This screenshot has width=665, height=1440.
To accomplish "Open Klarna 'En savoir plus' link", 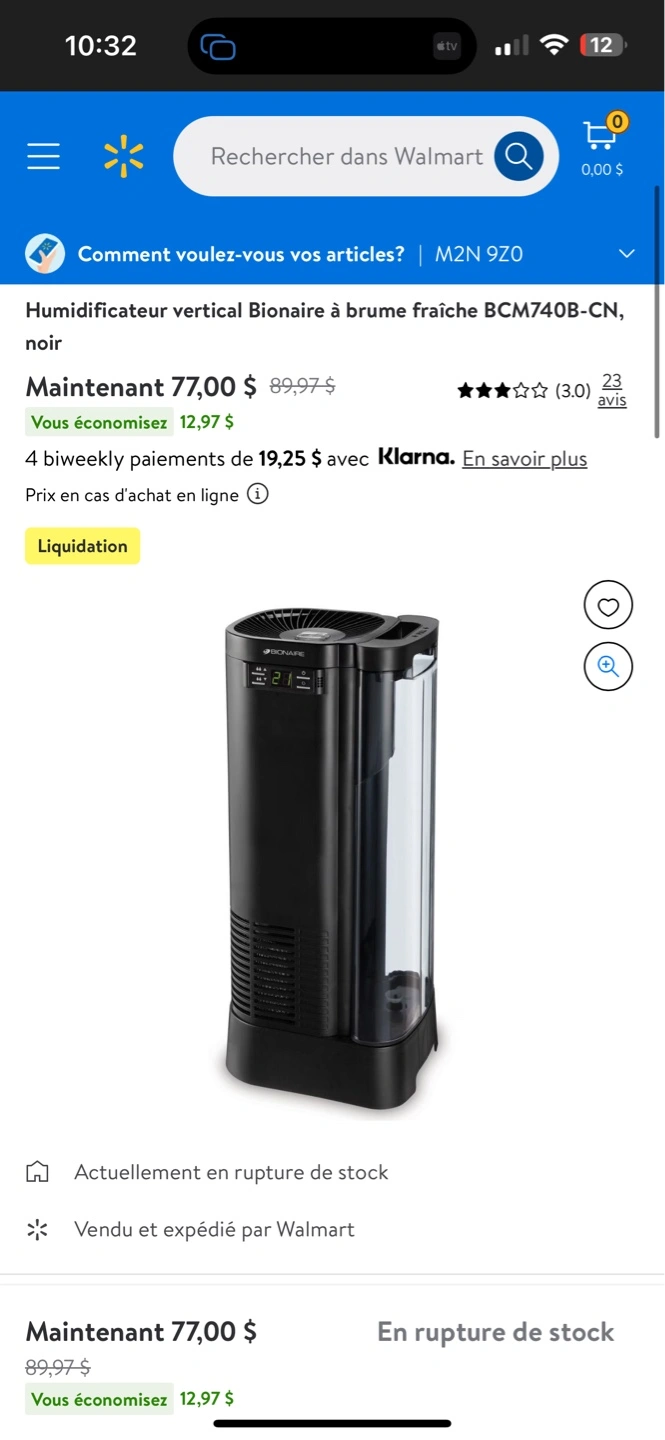I will click(525, 459).
